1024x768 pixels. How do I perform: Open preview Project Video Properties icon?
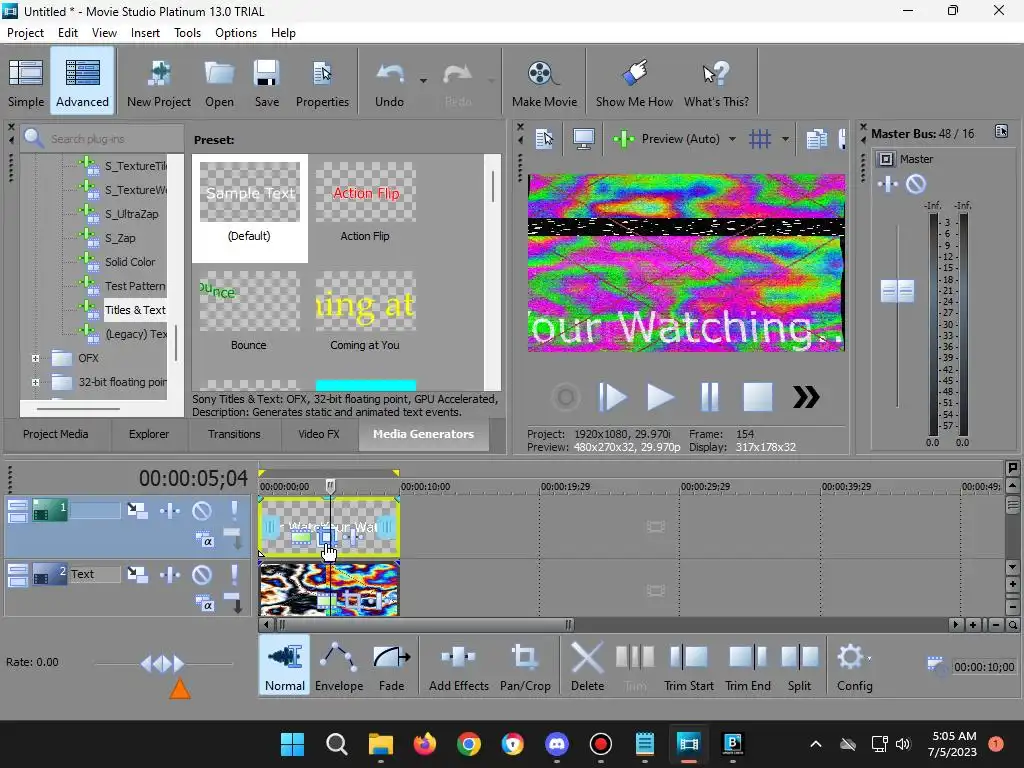(x=543, y=138)
